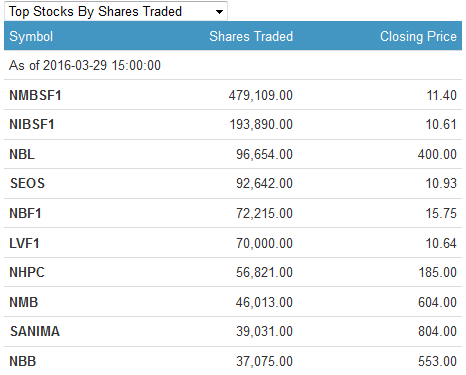Click the As of 2016-03-29 timestamp row

pos(233,65)
